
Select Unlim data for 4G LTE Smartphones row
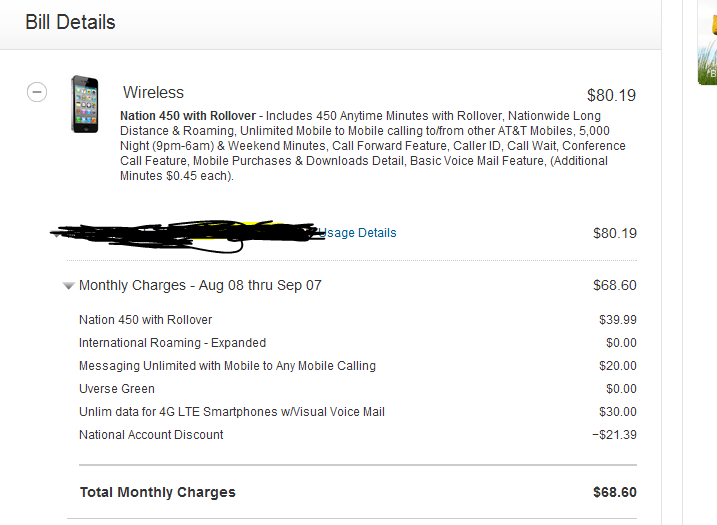(x=231, y=412)
